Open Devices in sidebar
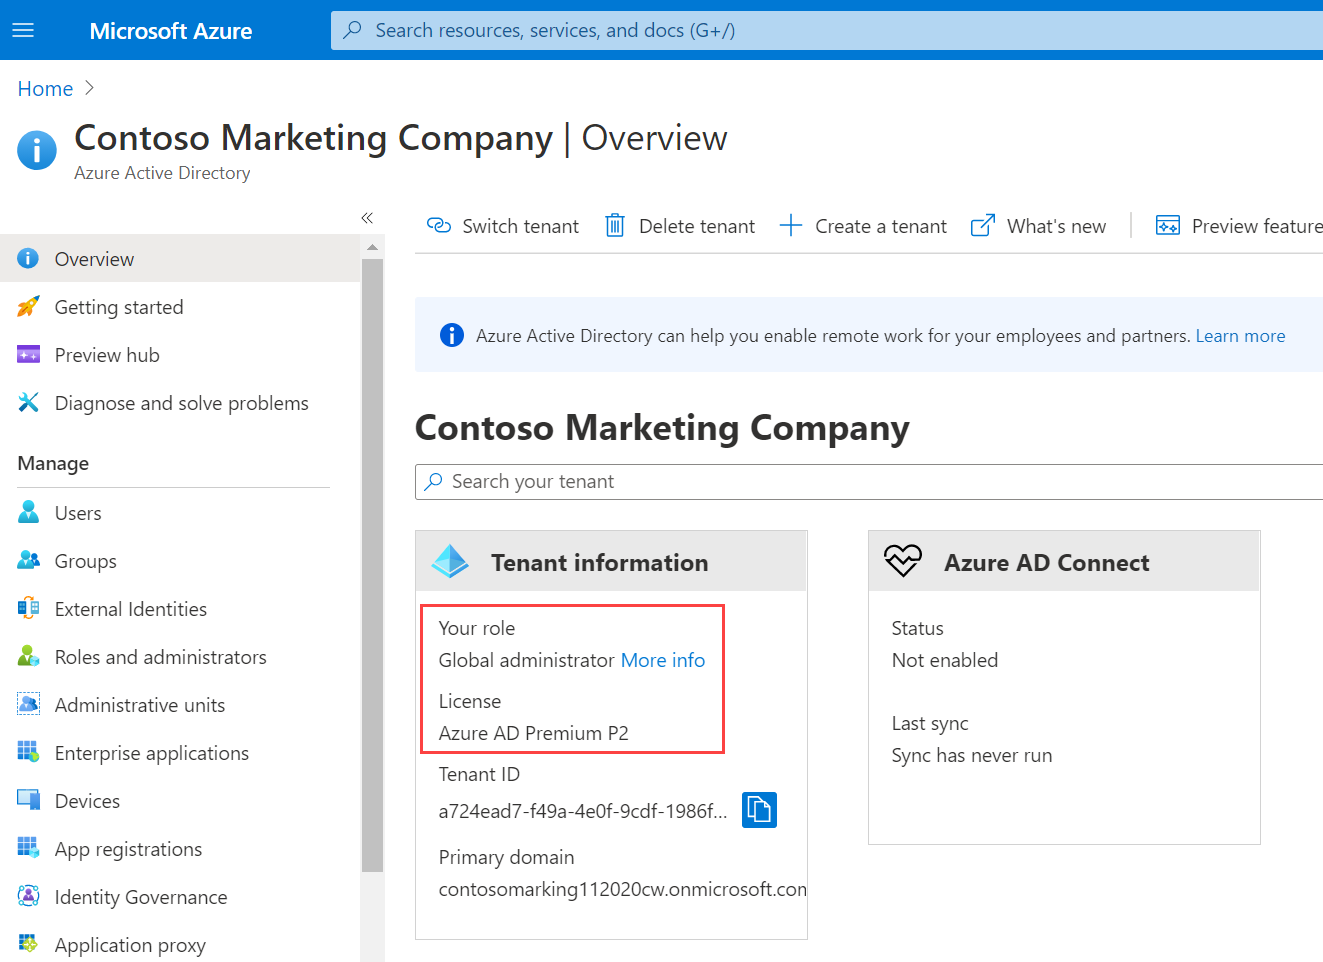This screenshot has height=962, width=1323. [x=180, y=801]
